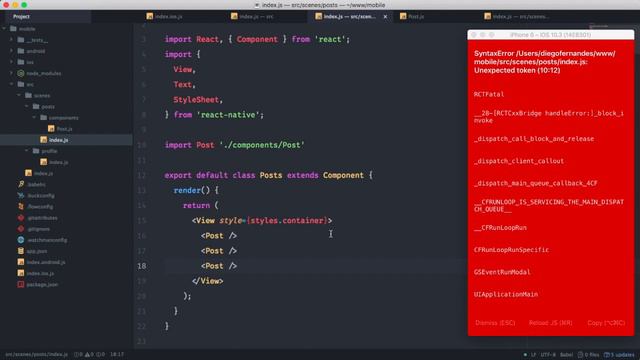This screenshot has width=640, height=360.
Task: Click the file path in status bar
Action: pyautogui.click(x=36, y=354)
